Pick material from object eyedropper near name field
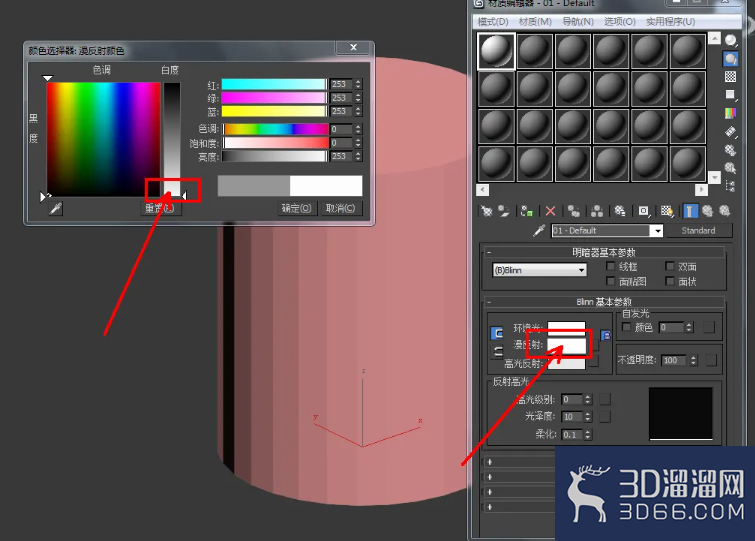755x541 pixels. coord(539,231)
